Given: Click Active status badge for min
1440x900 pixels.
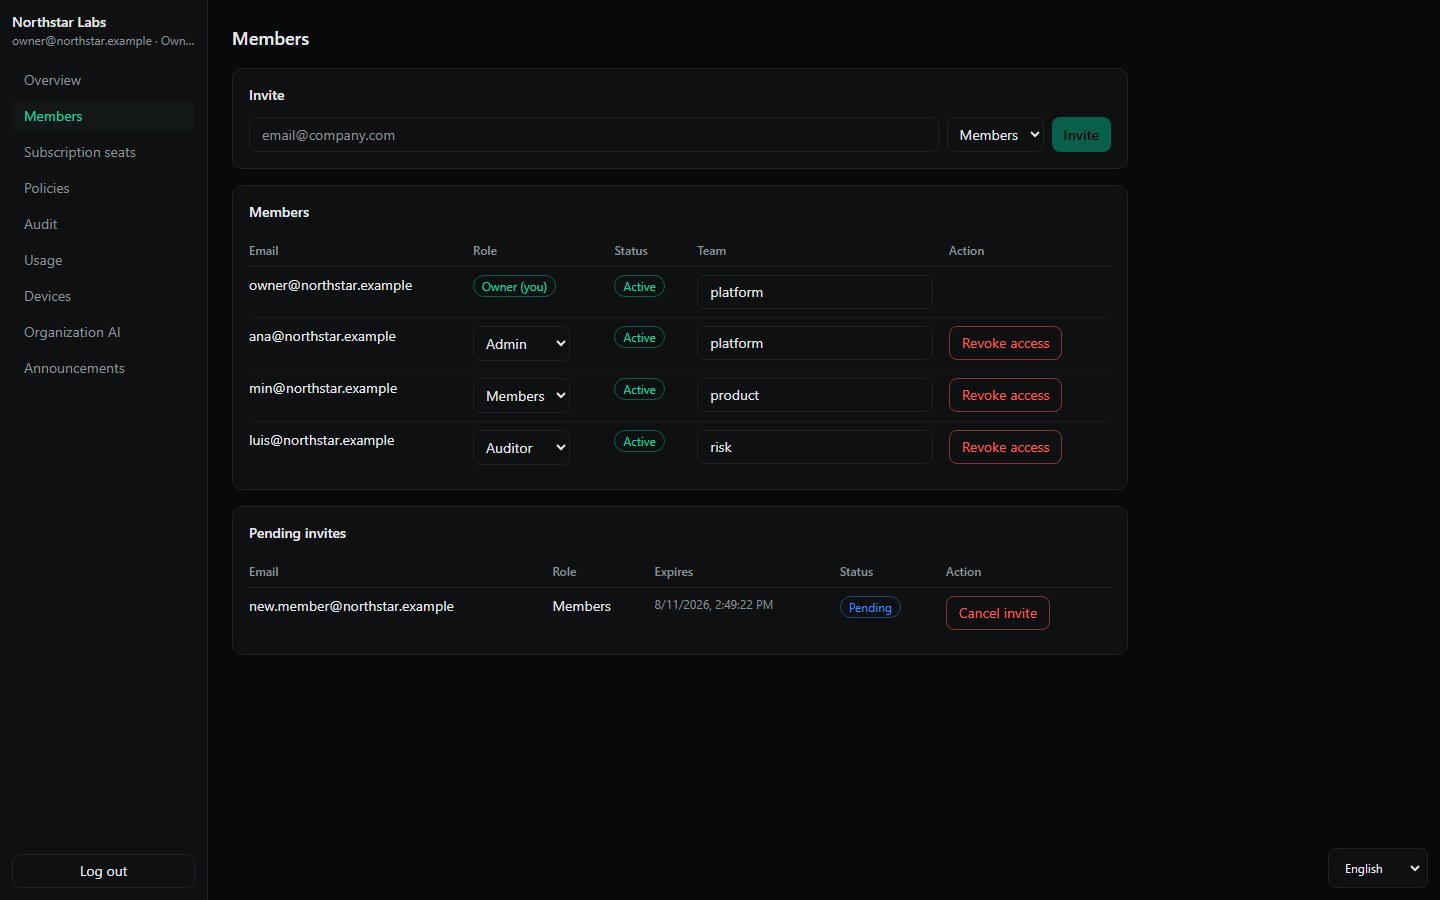Looking at the screenshot, I should tap(639, 389).
